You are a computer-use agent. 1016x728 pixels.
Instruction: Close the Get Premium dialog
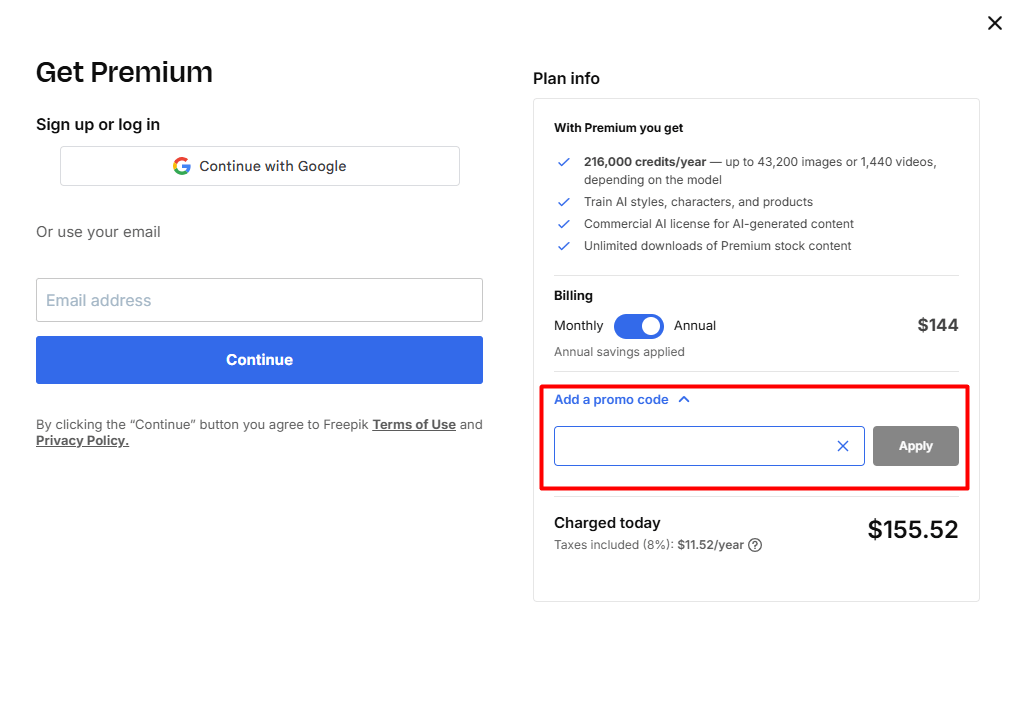(995, 22)
